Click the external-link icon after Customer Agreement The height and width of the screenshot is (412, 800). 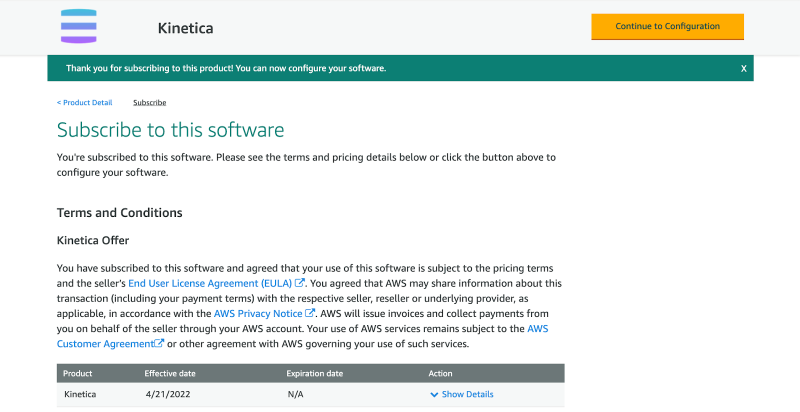pos(159,343)
